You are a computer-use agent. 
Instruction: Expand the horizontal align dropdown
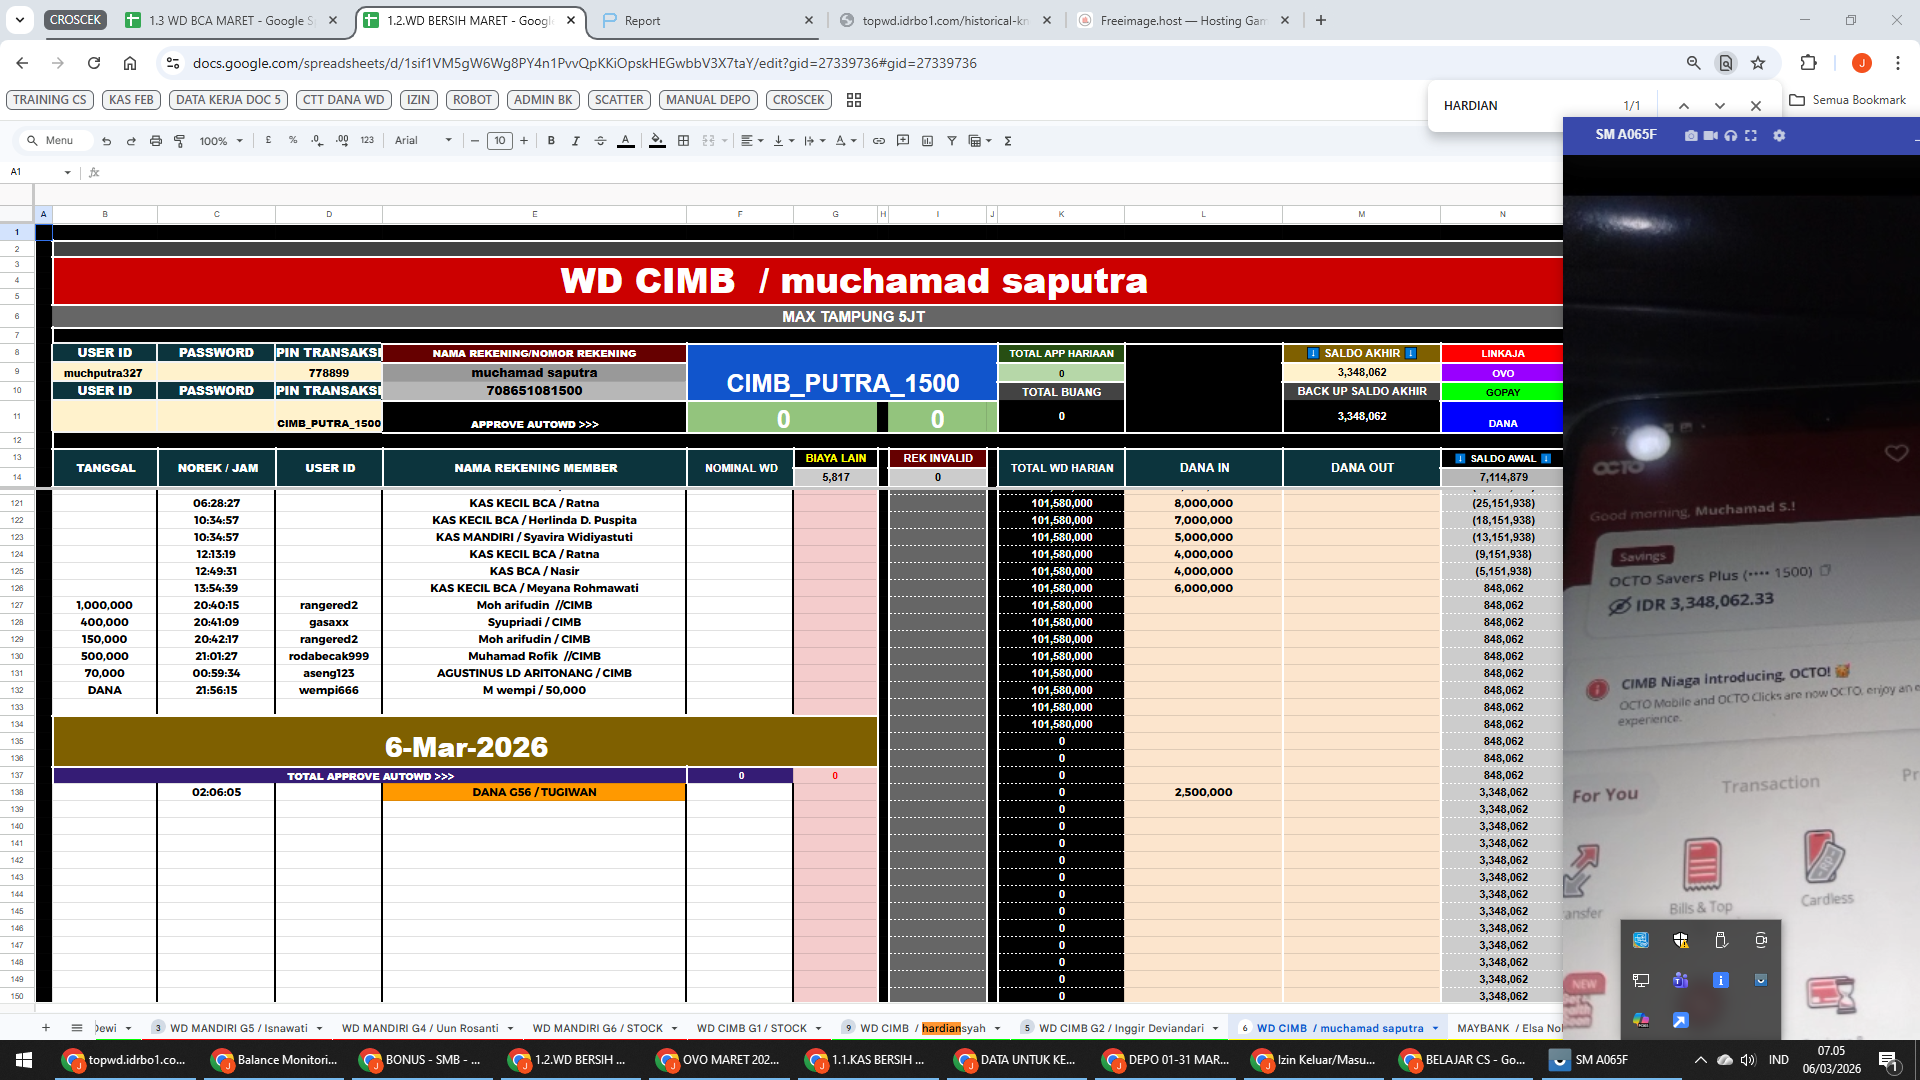[752, 141]
